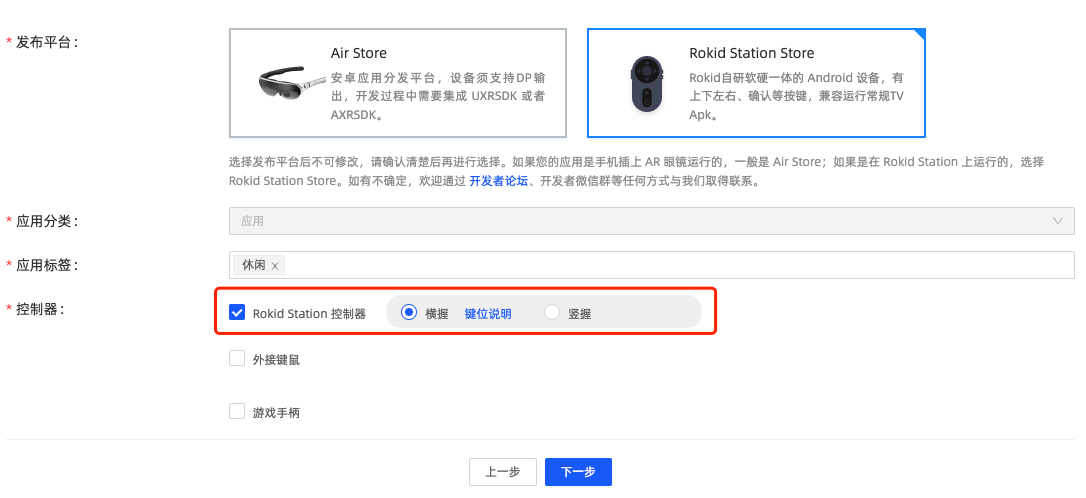The height and width of the screenshot is (498, 1086).
Task: Remove the 休闲 tag
Action: point(275,266)
